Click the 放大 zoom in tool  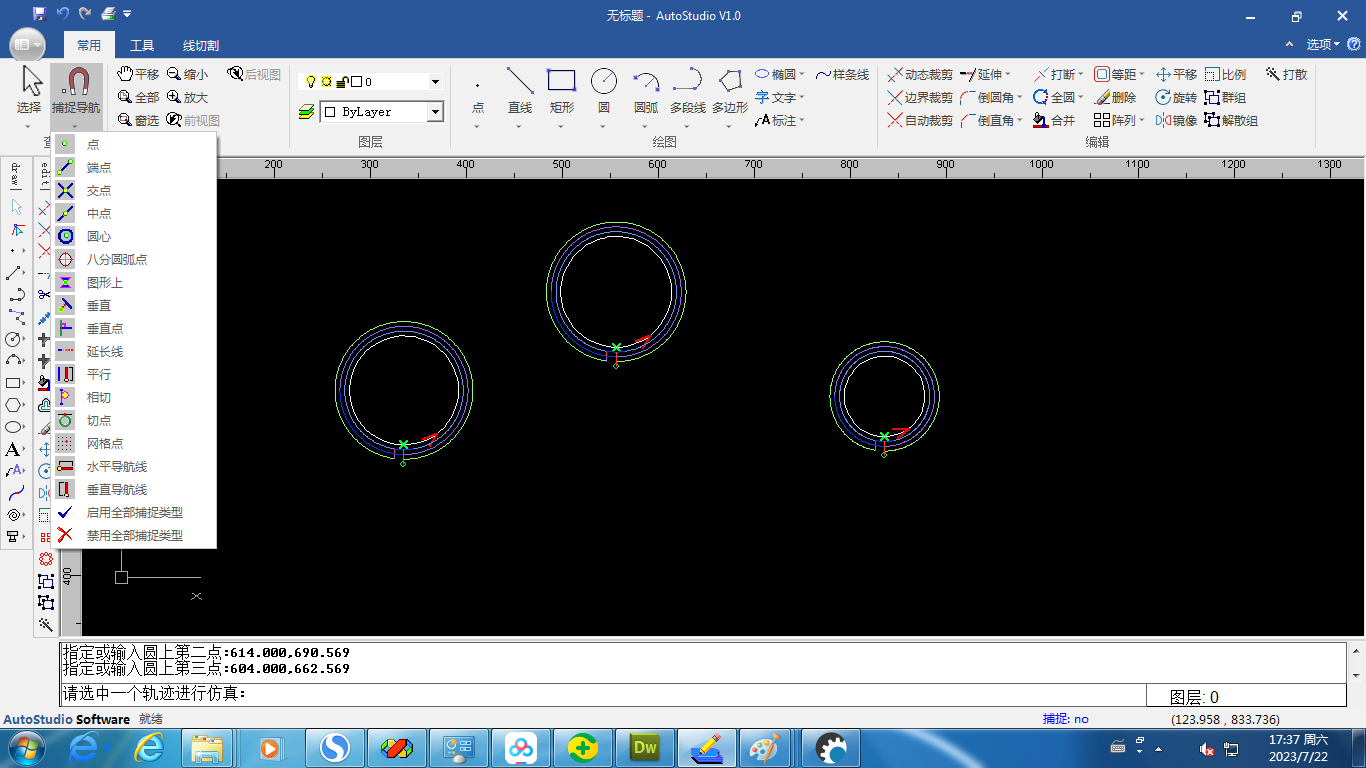pos(188,97)
